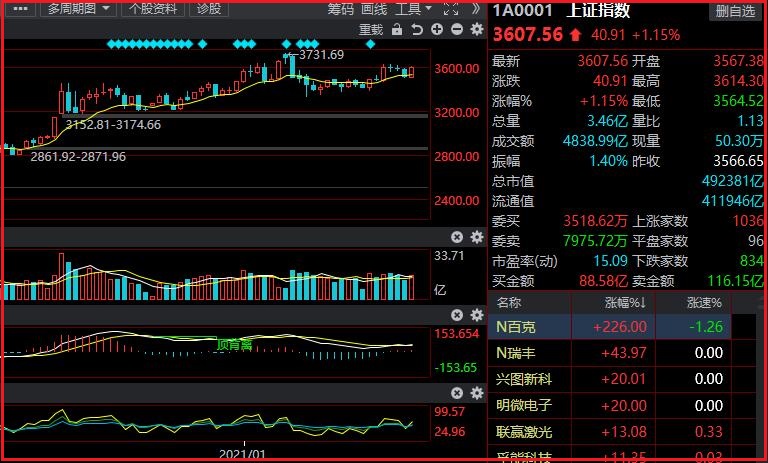This screenshot has height=463, width=768.
Task: Click the 委卖 value 7975.72万
Action: click(595, 241)
